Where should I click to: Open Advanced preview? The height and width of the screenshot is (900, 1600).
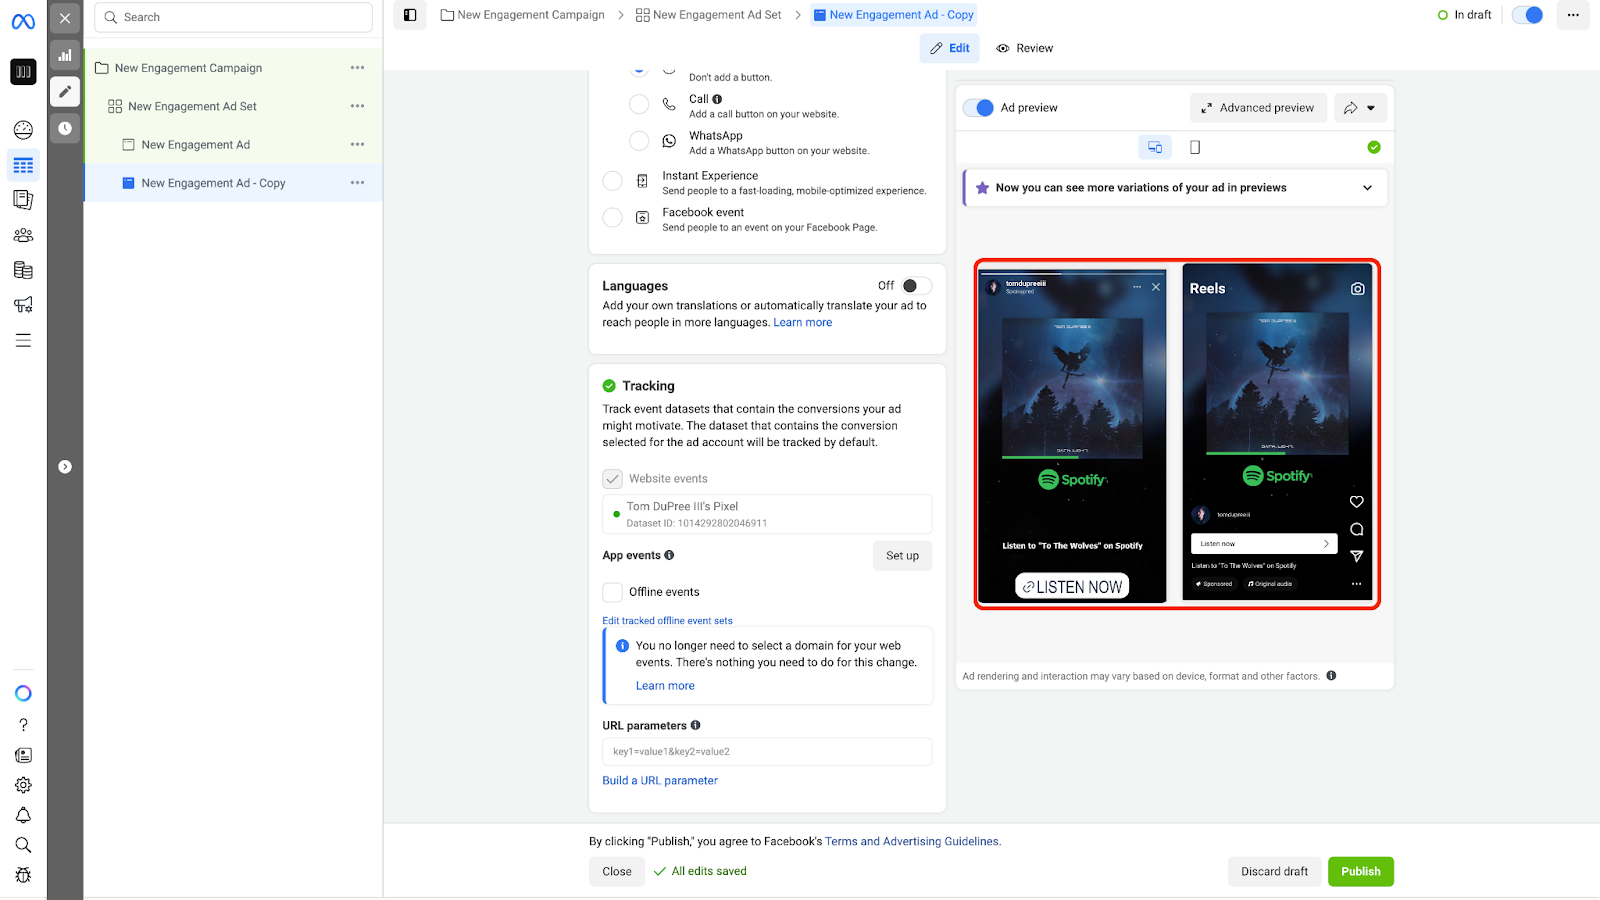tap(1258, 108)
